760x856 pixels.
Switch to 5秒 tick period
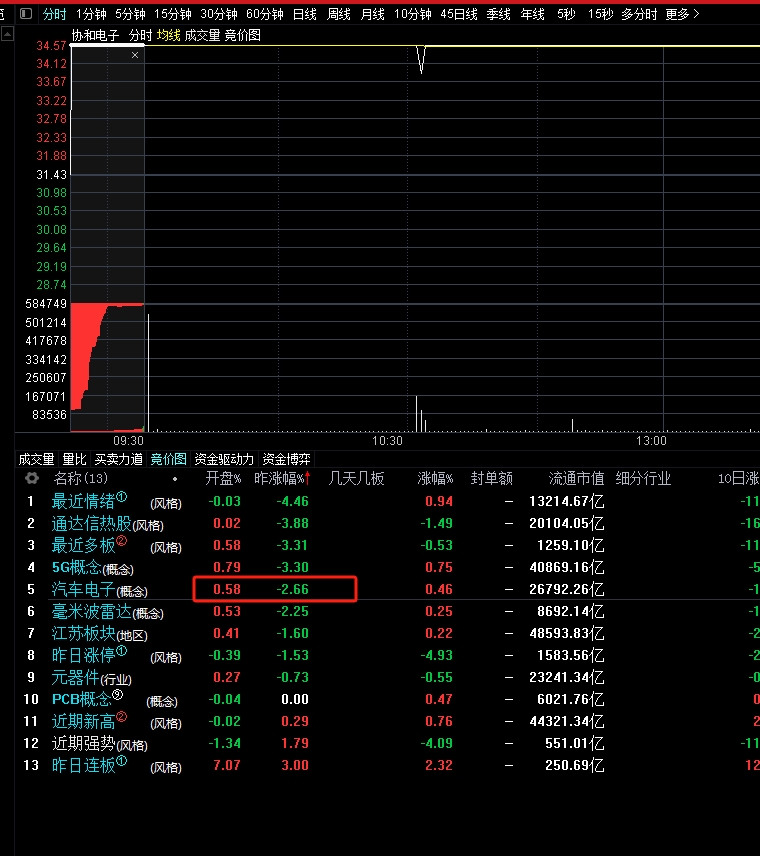click(566, 14)
